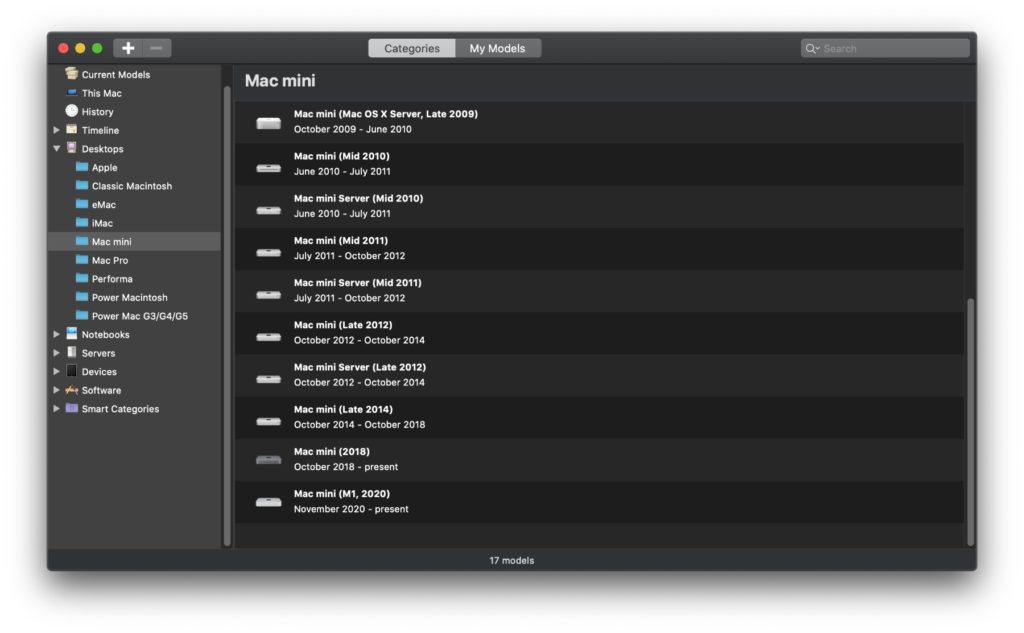The image size is (1024, 633).
Task: Select the eMac folder icon
Action: (82, 204)
